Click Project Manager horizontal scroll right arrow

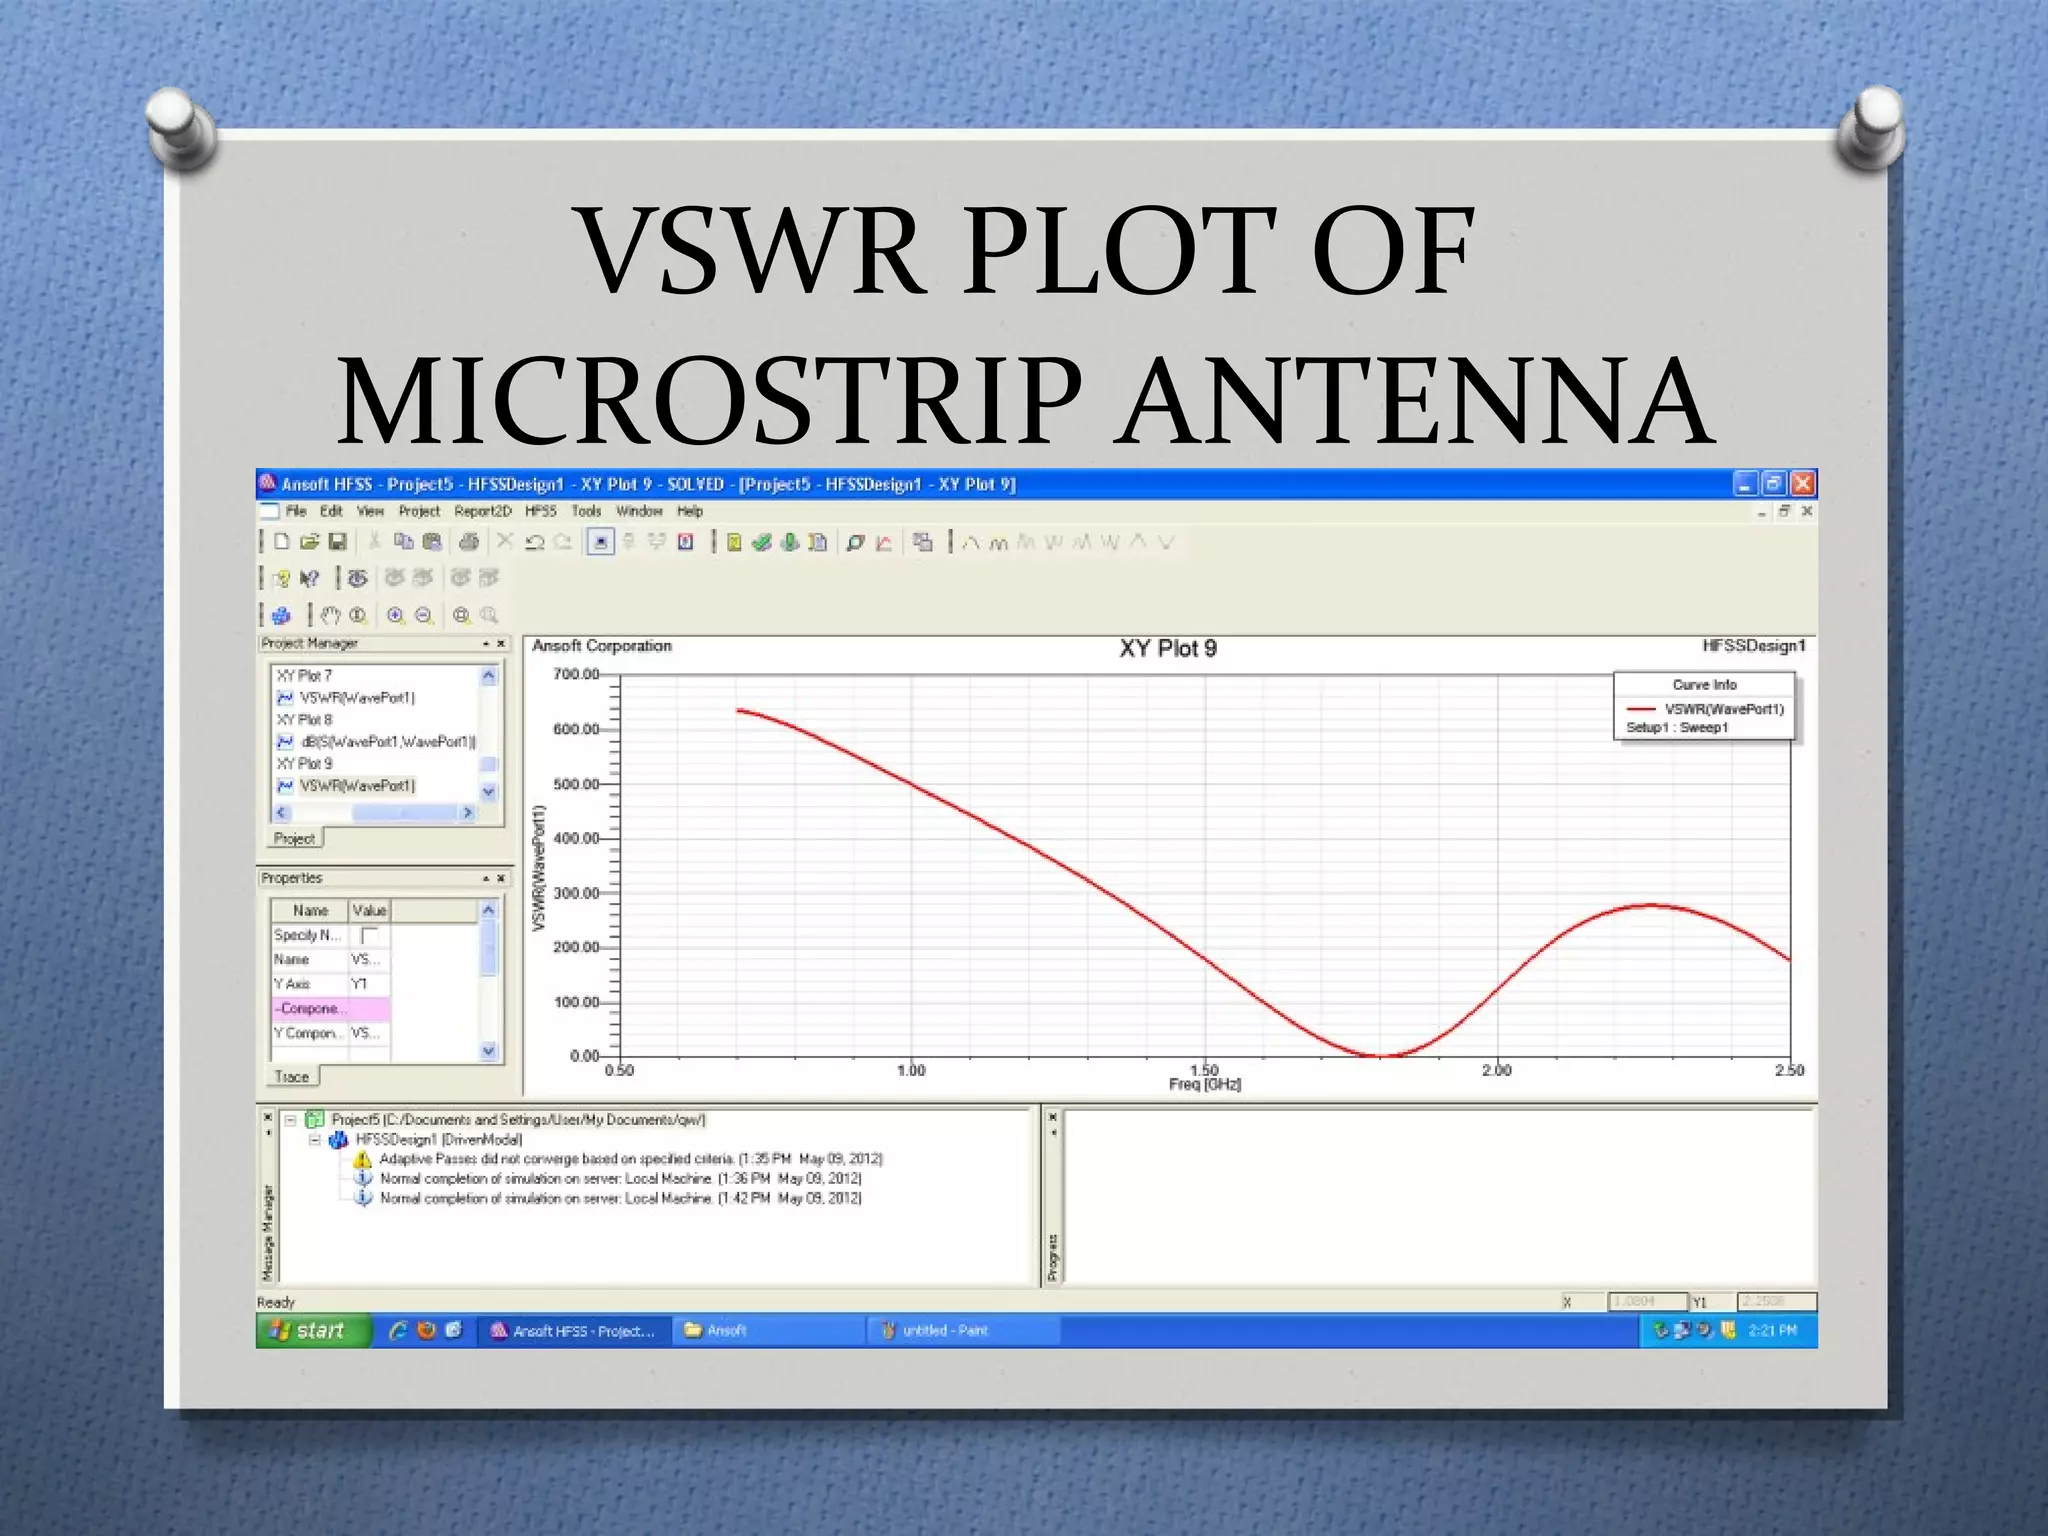click(467, 813)
